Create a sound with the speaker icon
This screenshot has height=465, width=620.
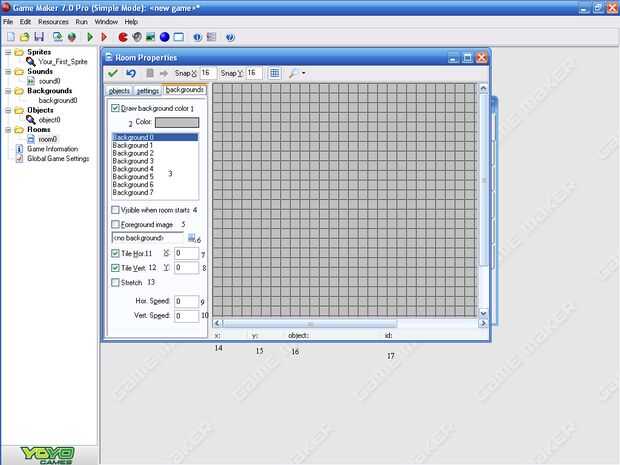click(137, 37)
